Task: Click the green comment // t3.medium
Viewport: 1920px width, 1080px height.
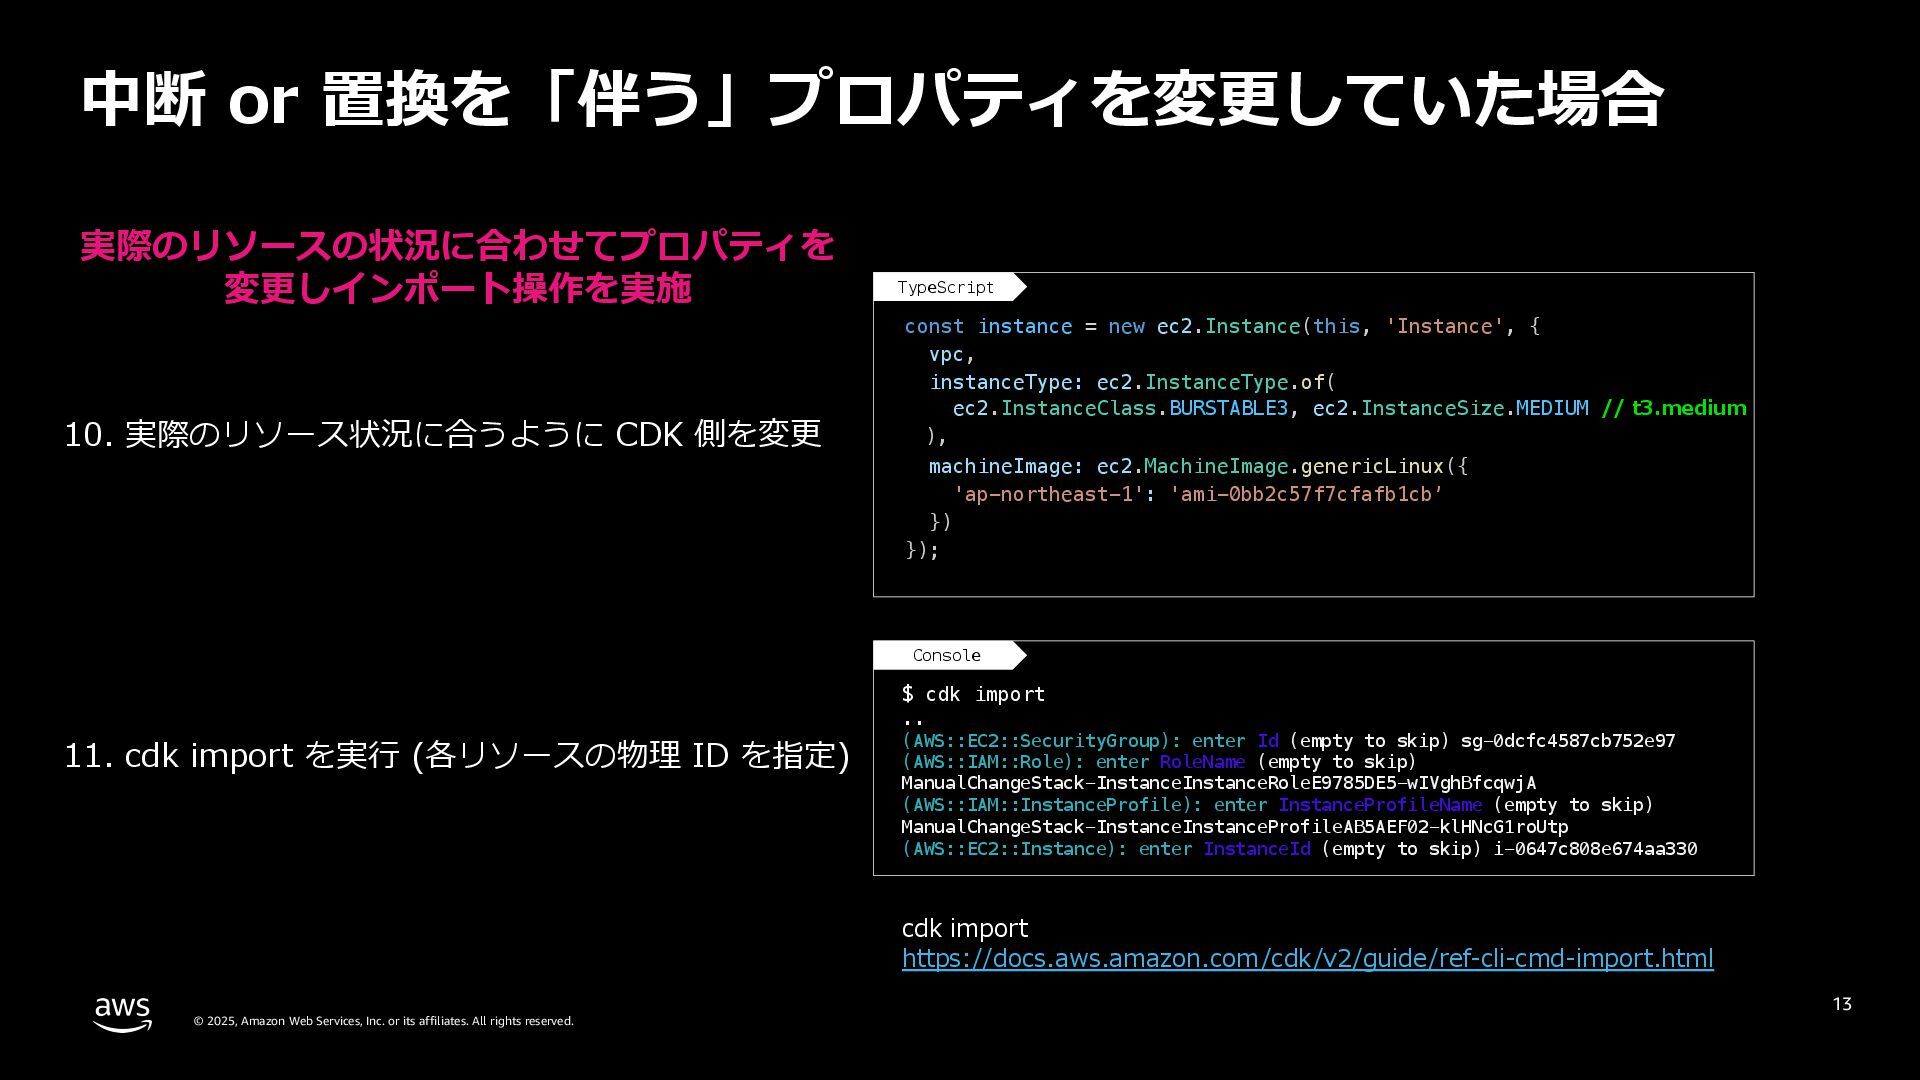Action: point(1674,408)
